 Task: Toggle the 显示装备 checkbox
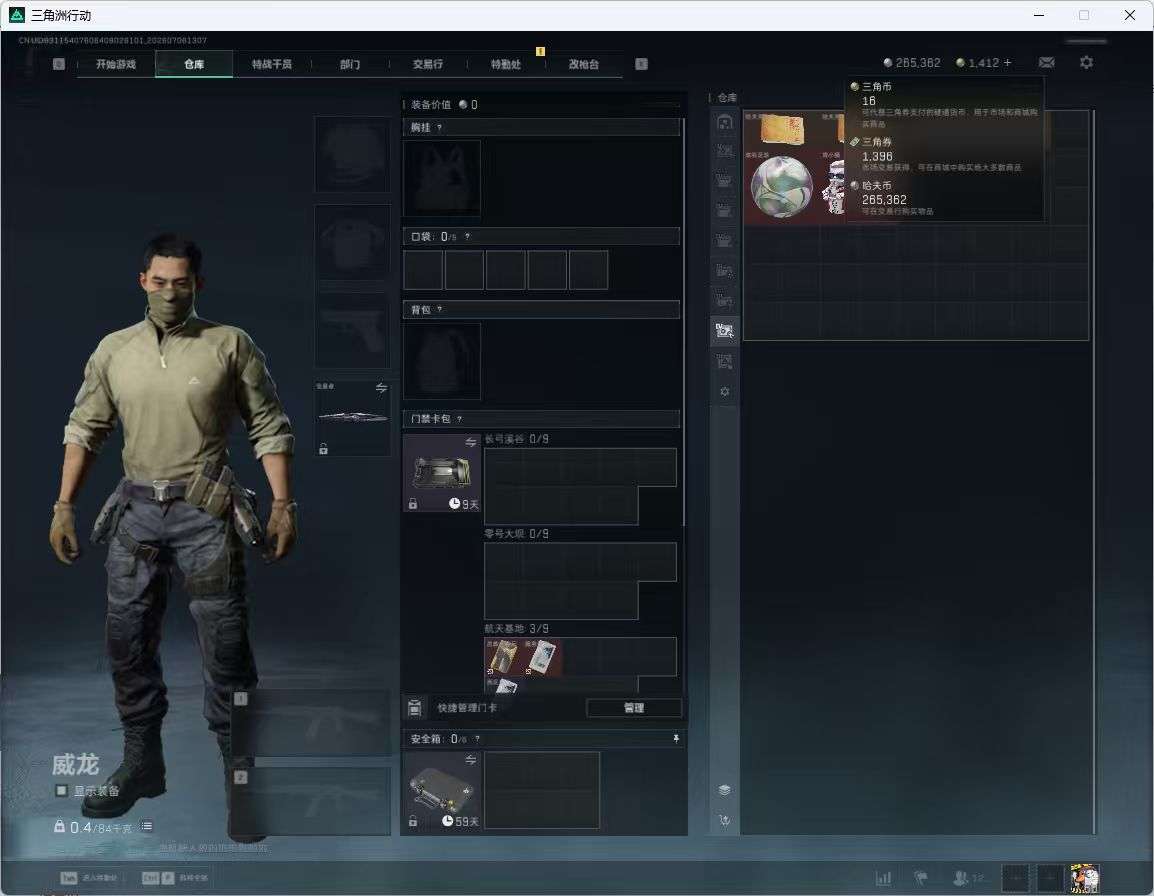tap(62, 790)
